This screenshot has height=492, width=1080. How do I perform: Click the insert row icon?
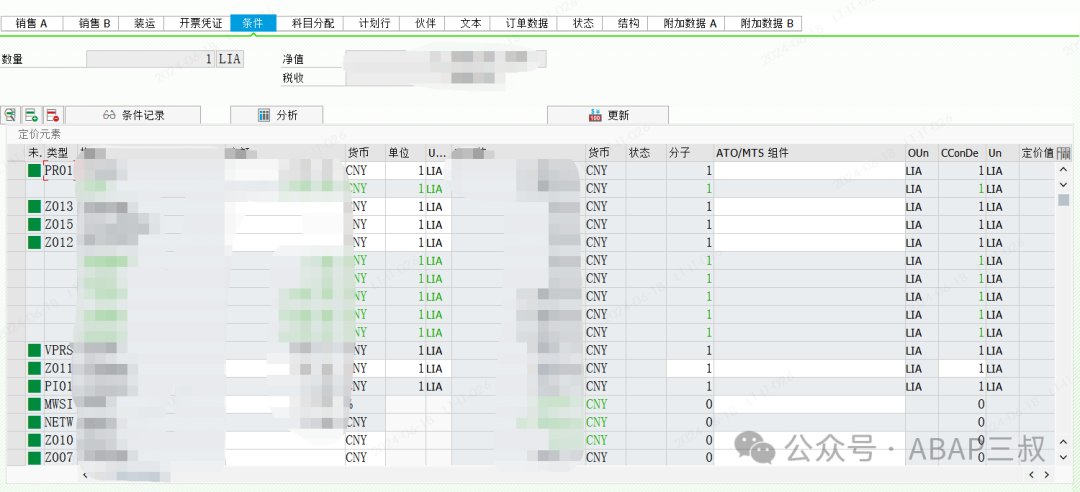[31, 115]
